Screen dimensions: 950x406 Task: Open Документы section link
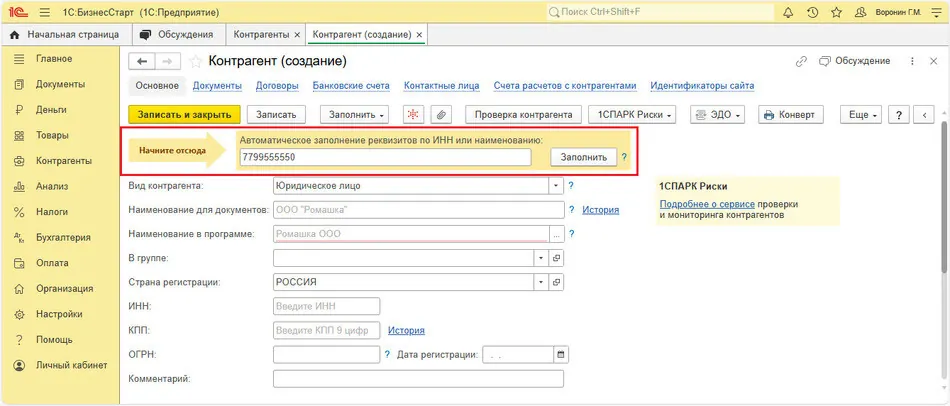[218, 86]
